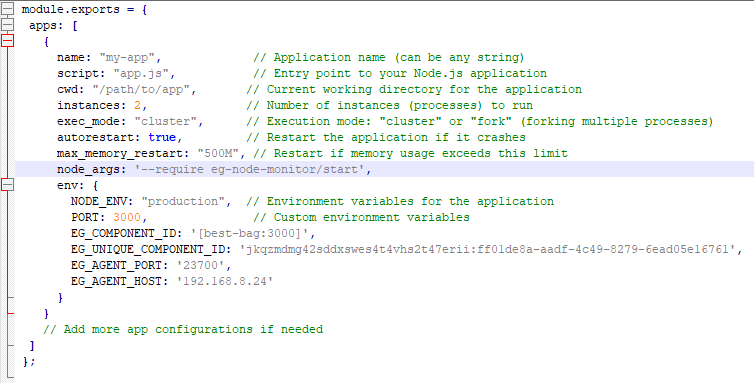The width and height of the screenshot is (754, 383).
Task: Click the "Application name" comment text
Action: (x=329, y=58)
